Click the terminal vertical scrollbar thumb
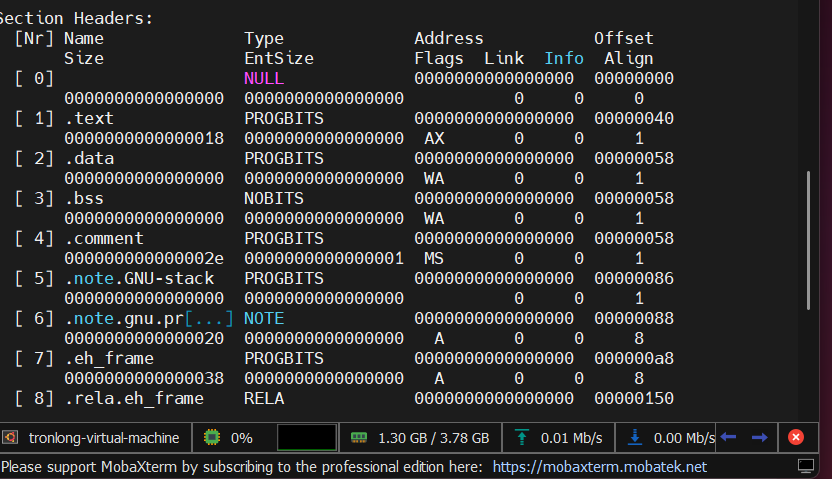The height and width of the screenshot is (479, 832). click(x=808, y=240)
